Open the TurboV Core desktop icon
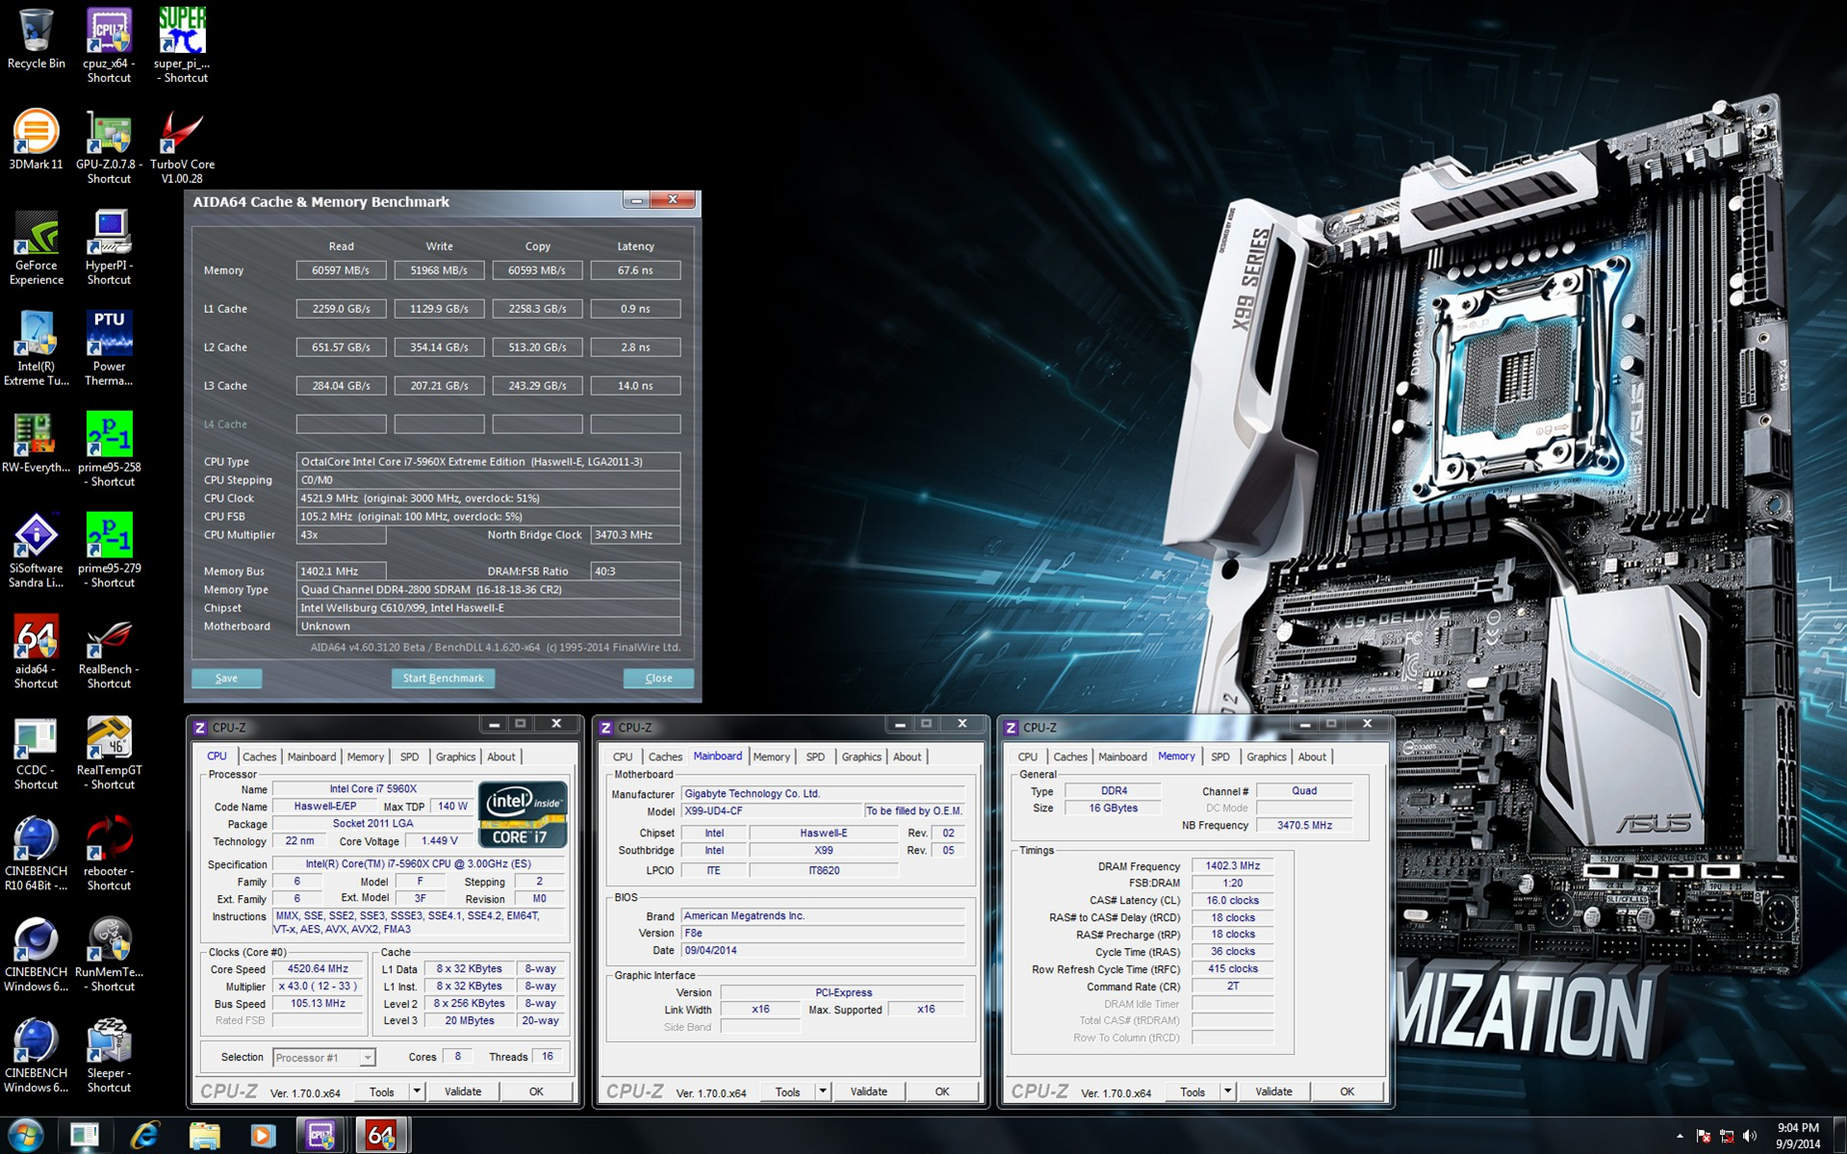Viewport: 1847px width, 1154px height. [x=182, y=134]
